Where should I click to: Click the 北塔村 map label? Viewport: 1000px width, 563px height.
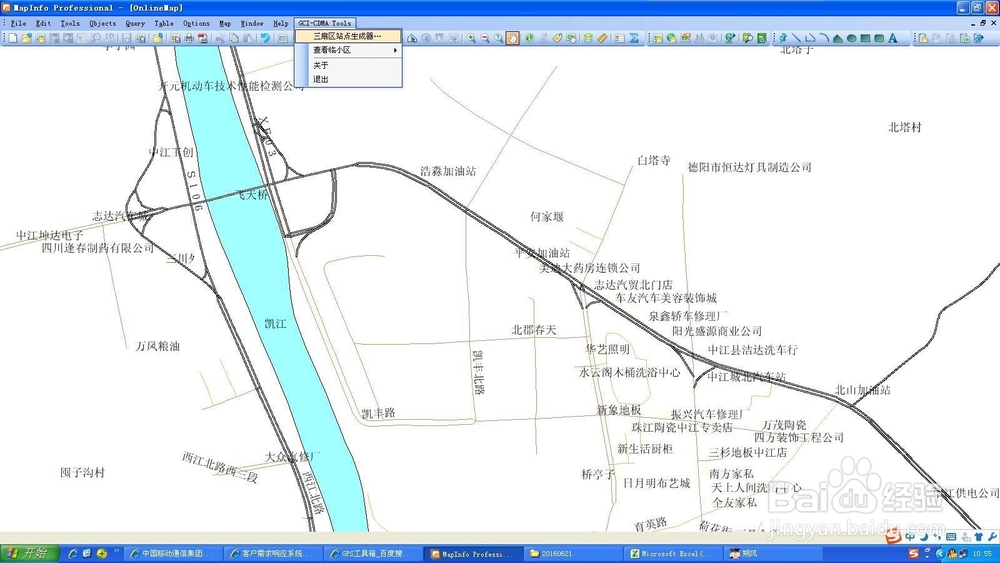pos(905,127)
